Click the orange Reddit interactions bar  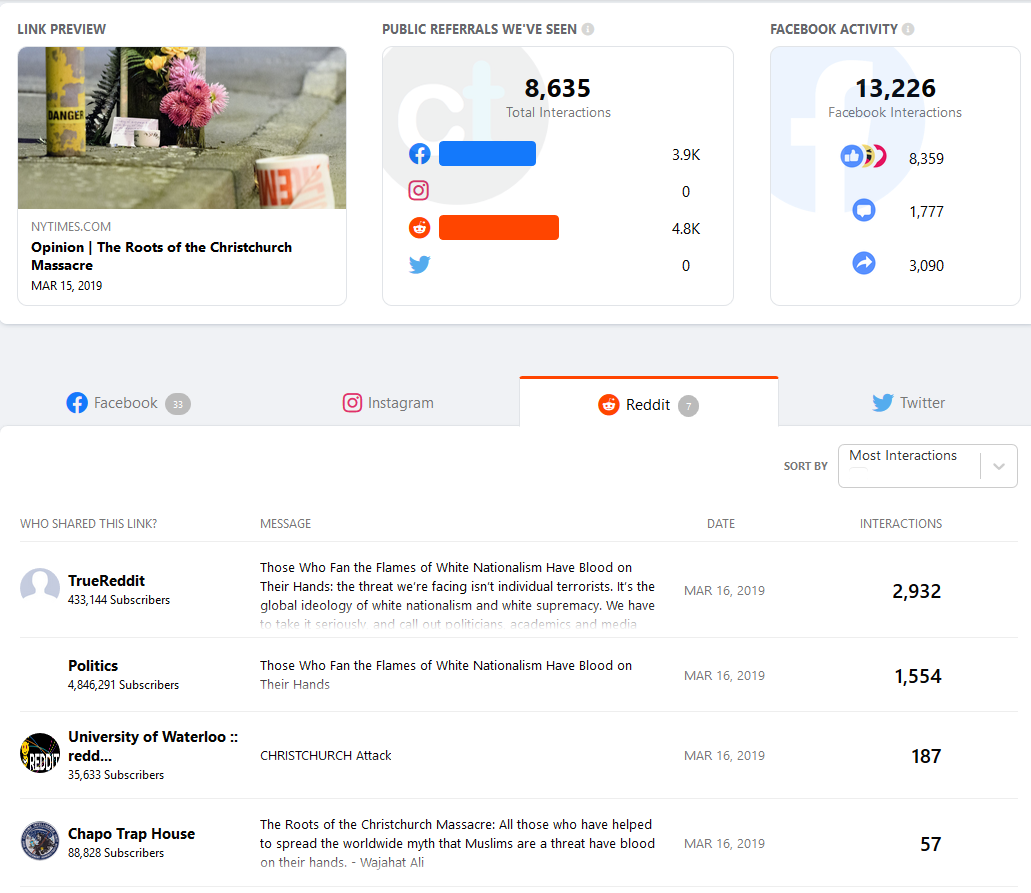(498, 228)
